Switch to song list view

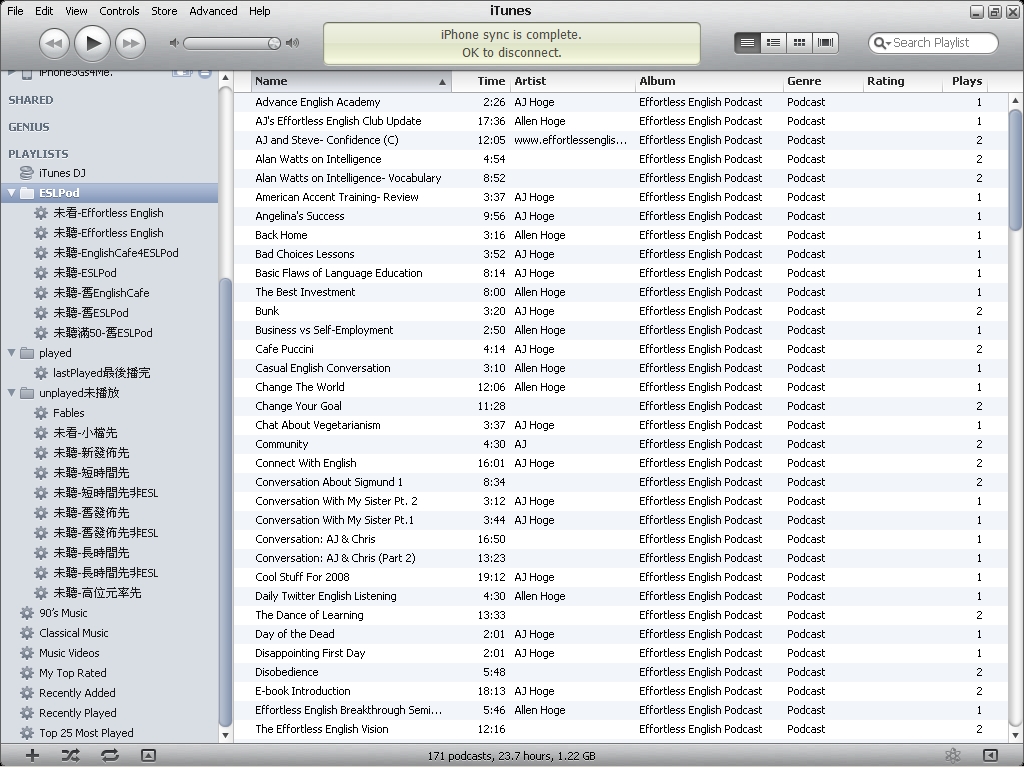[747, 42]
